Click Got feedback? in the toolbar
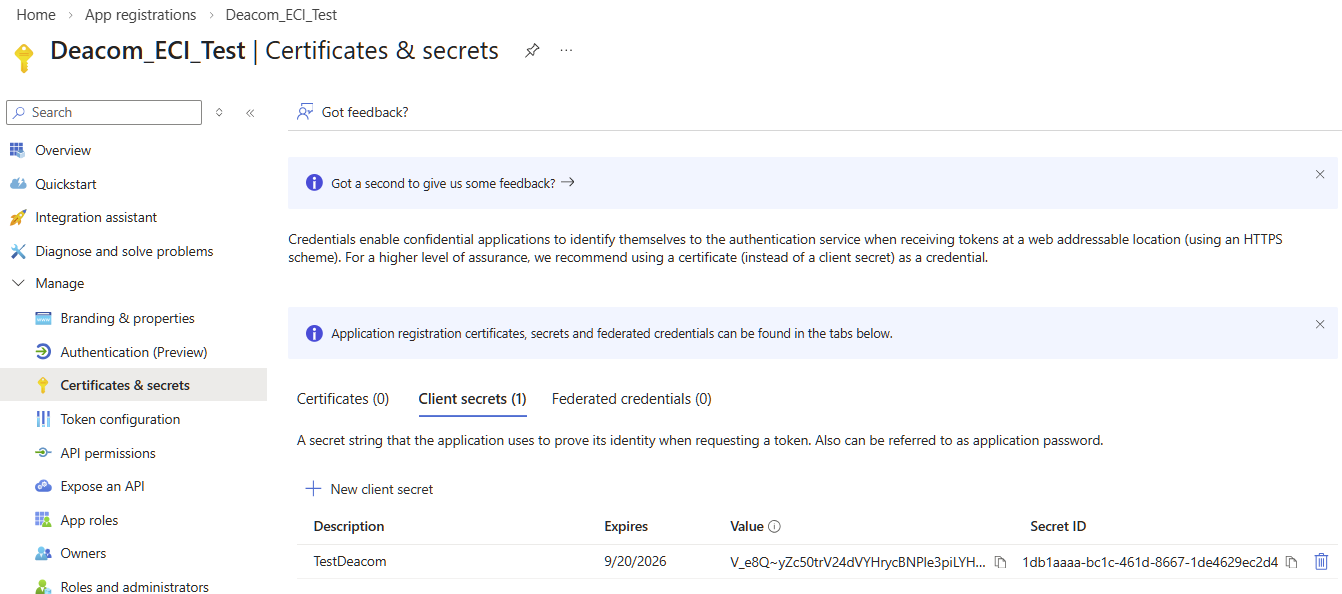Viewport: 1342px width, 594px height. coord(353,112)
